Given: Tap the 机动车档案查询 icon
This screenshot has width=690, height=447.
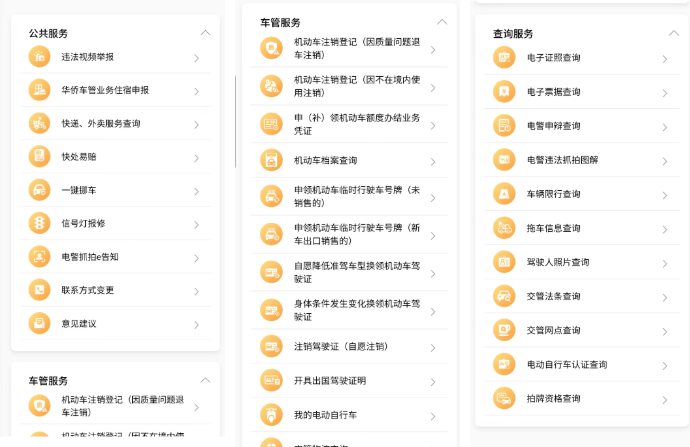Looking at the screenshot, I should pos(270,160).
